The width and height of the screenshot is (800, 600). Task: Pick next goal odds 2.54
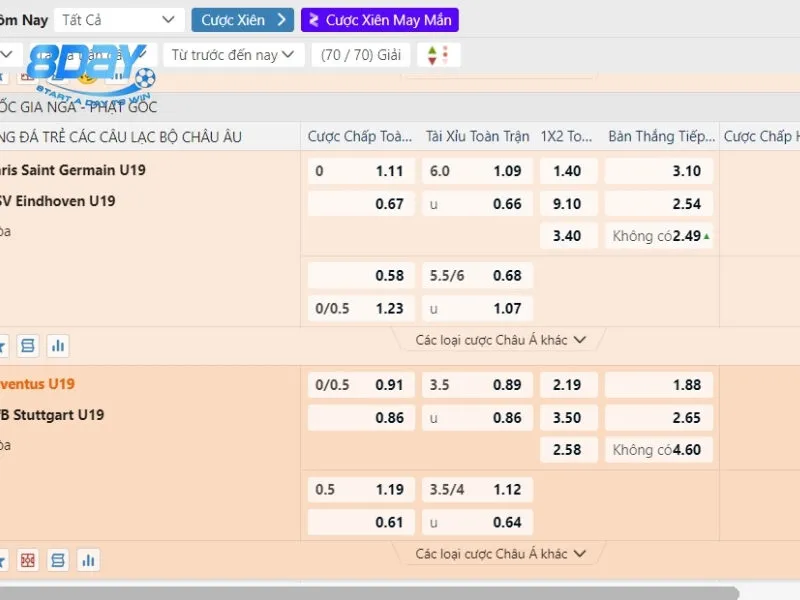coord(659,204)
